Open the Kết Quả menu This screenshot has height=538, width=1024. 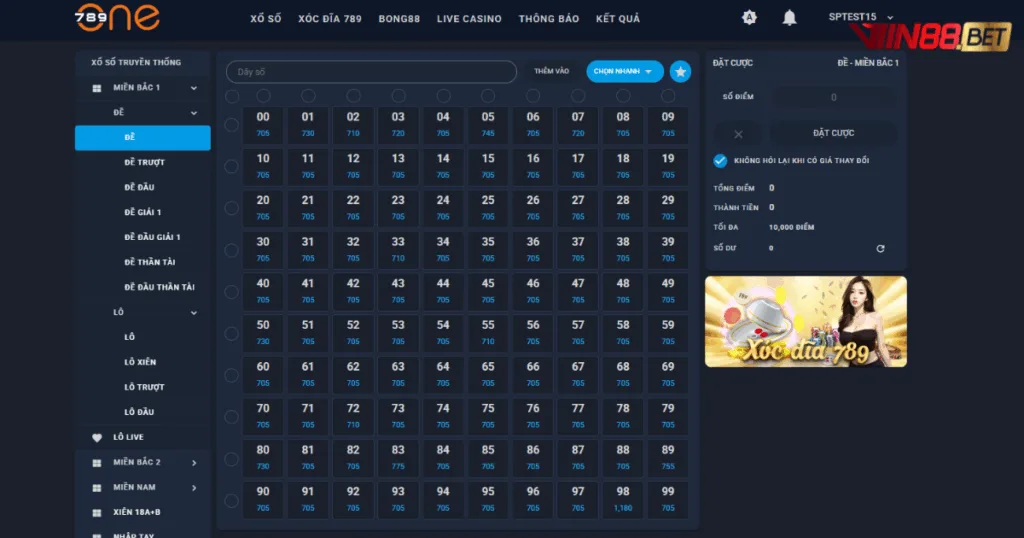(618, 19)
